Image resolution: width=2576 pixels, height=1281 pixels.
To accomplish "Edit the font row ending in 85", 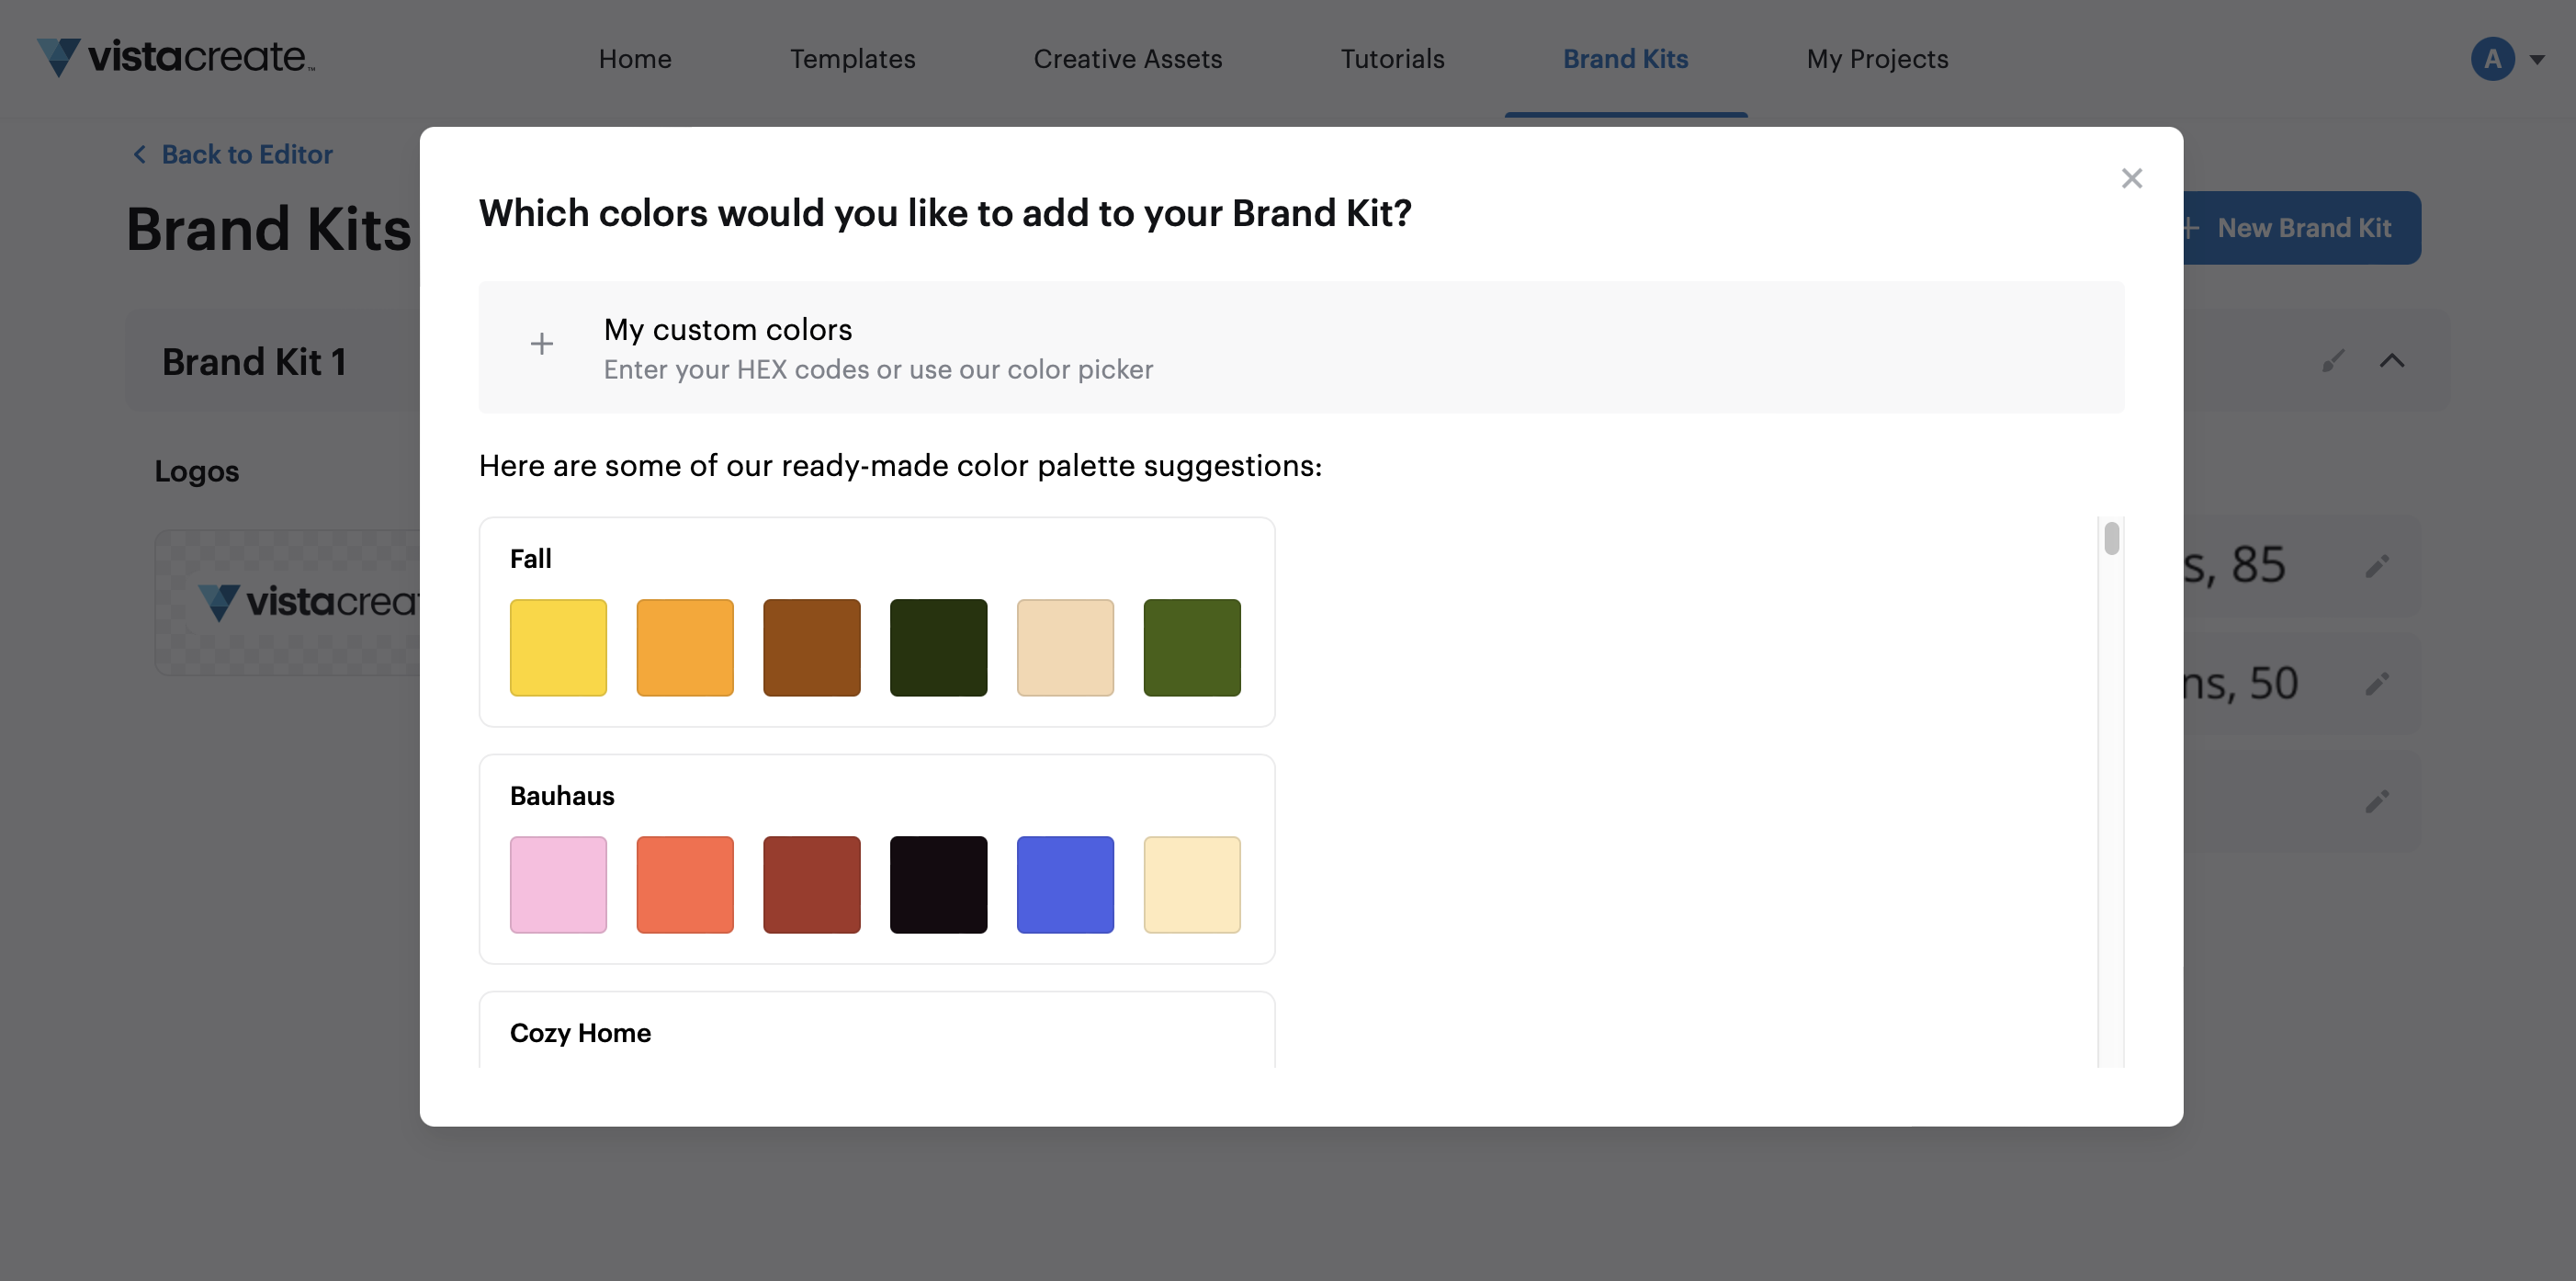I will [2377, 566].
